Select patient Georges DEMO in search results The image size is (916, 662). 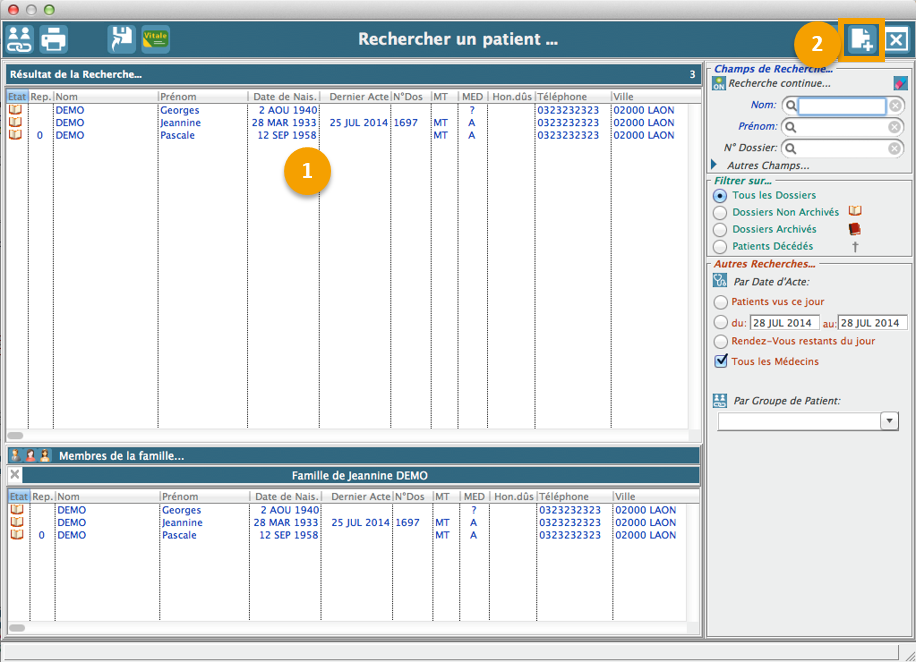tap(178, 110)
